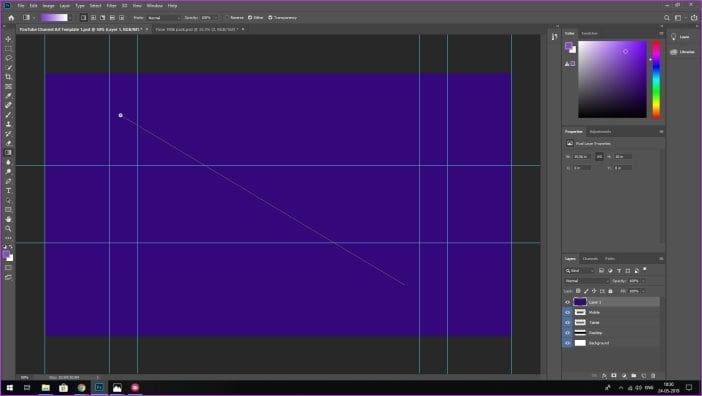Activate the YouTube Channel Art Template document tab
Screen dimensions: 702x396
[x=81, y=29]
